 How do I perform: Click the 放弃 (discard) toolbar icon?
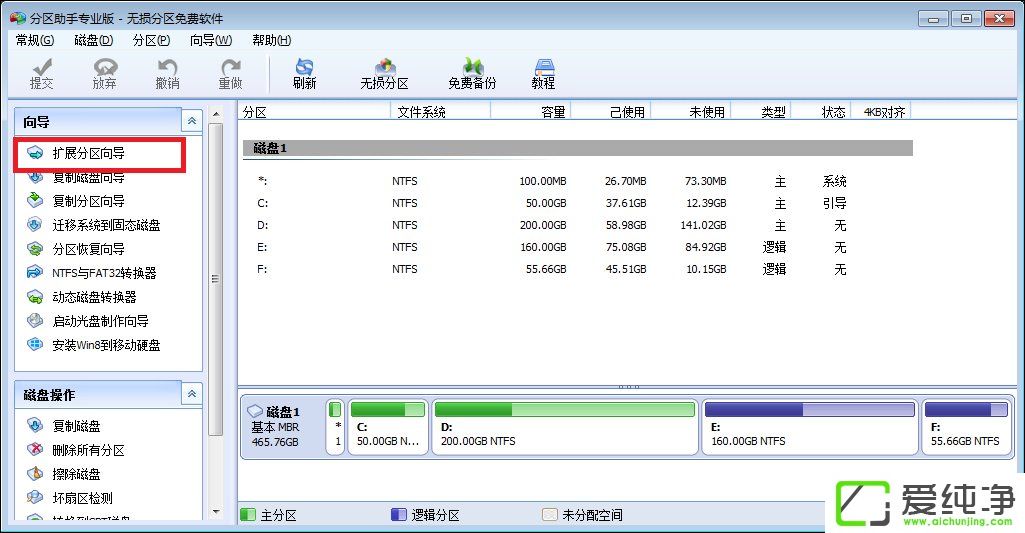[105, 74]
